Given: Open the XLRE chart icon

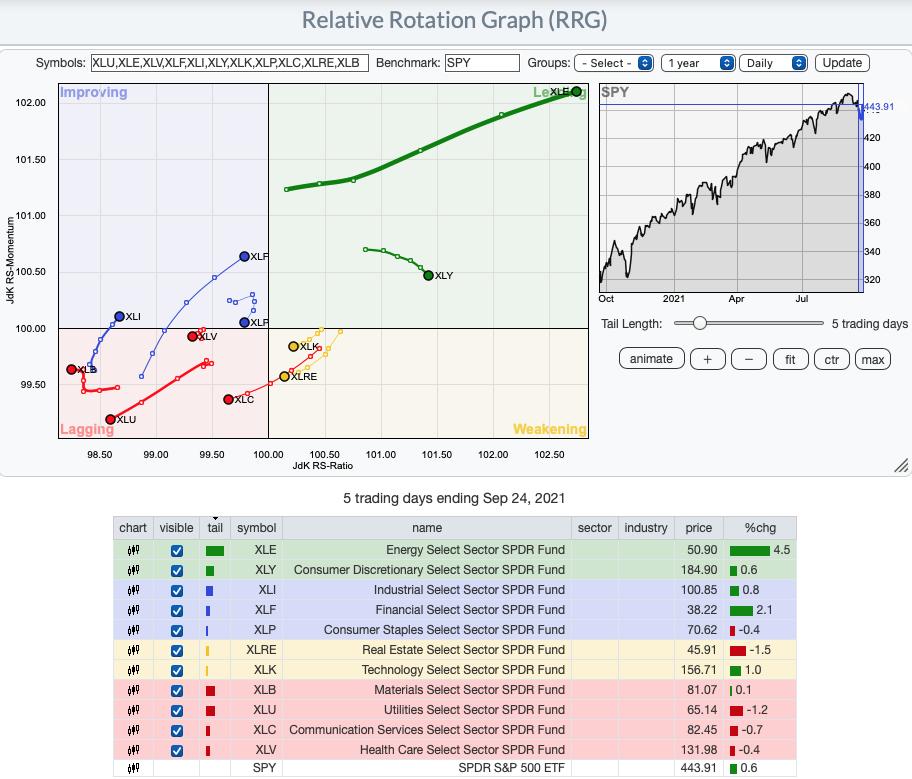Looking at the screenshot, I should point(133,650).
